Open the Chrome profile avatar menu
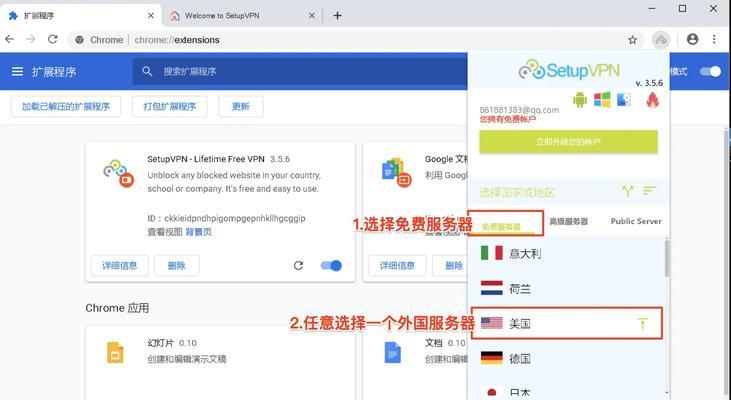 coord(692,40)
